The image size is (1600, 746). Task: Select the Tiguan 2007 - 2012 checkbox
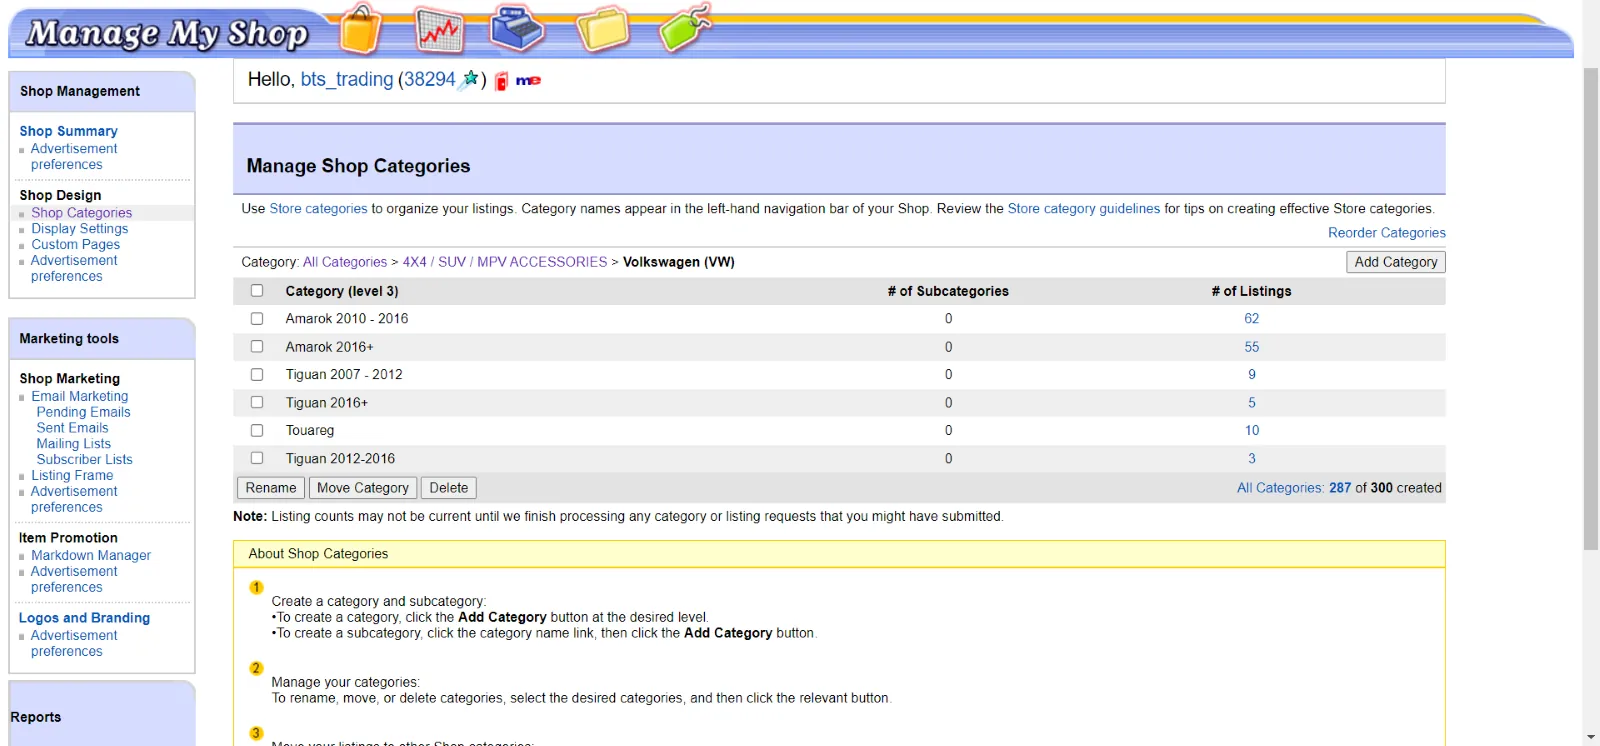257,375
